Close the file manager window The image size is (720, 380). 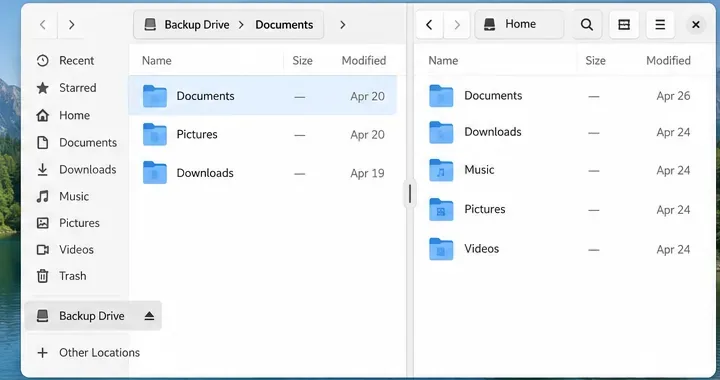696,24
